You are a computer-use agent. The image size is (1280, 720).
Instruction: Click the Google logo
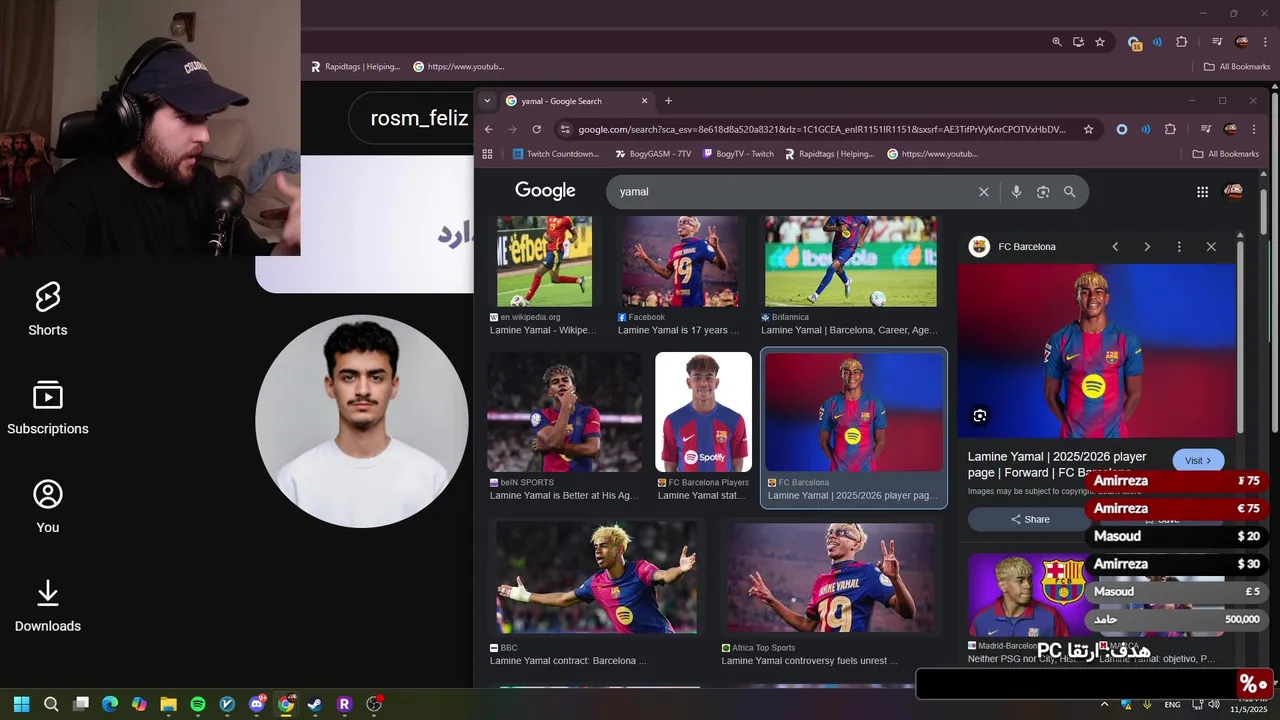545,191
